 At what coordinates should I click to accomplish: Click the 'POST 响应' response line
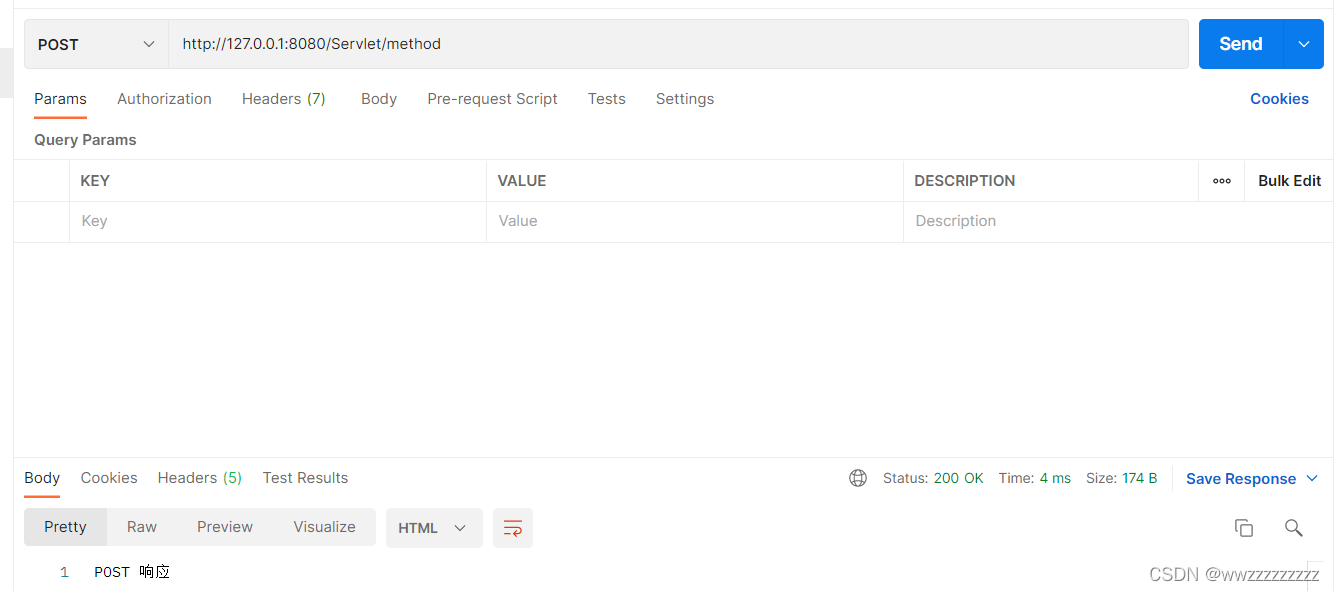[x=132, y=572]
